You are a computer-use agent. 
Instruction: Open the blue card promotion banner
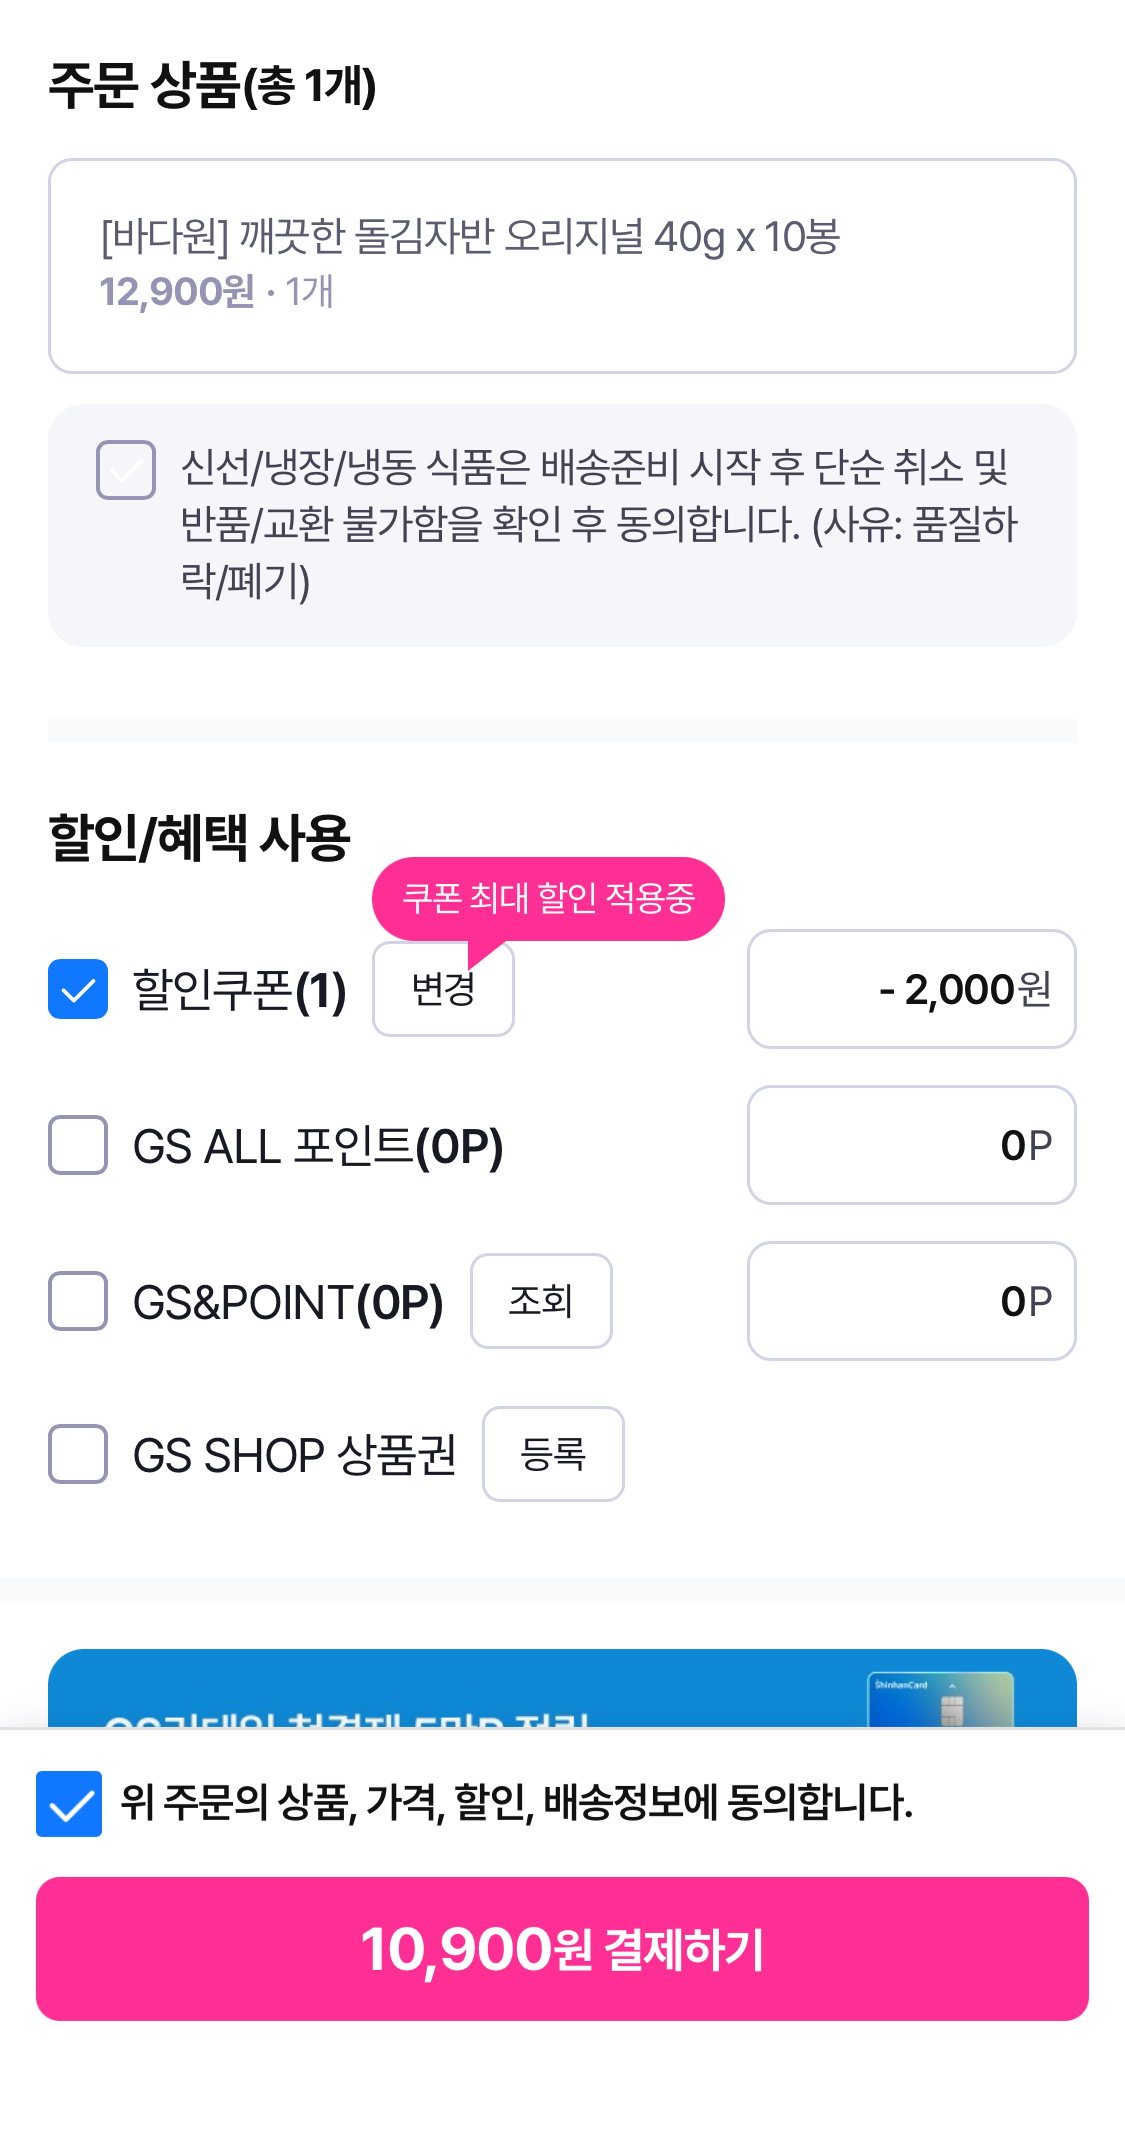click(x=562, y=1688)
